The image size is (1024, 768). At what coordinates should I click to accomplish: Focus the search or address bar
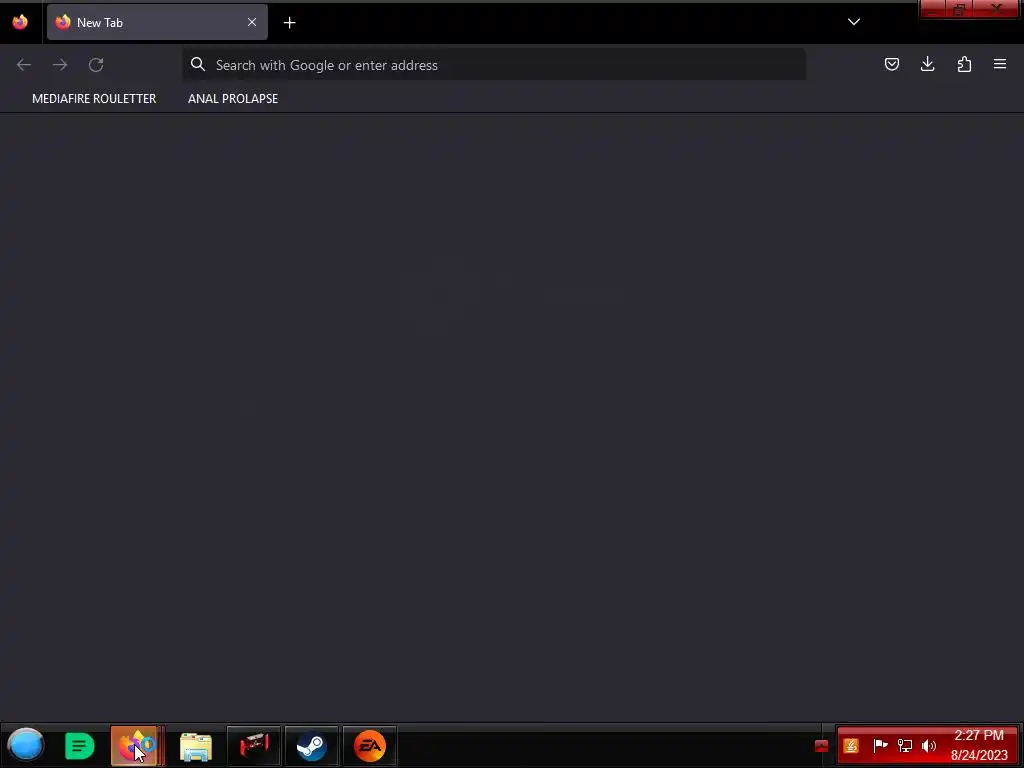(494, 65)
